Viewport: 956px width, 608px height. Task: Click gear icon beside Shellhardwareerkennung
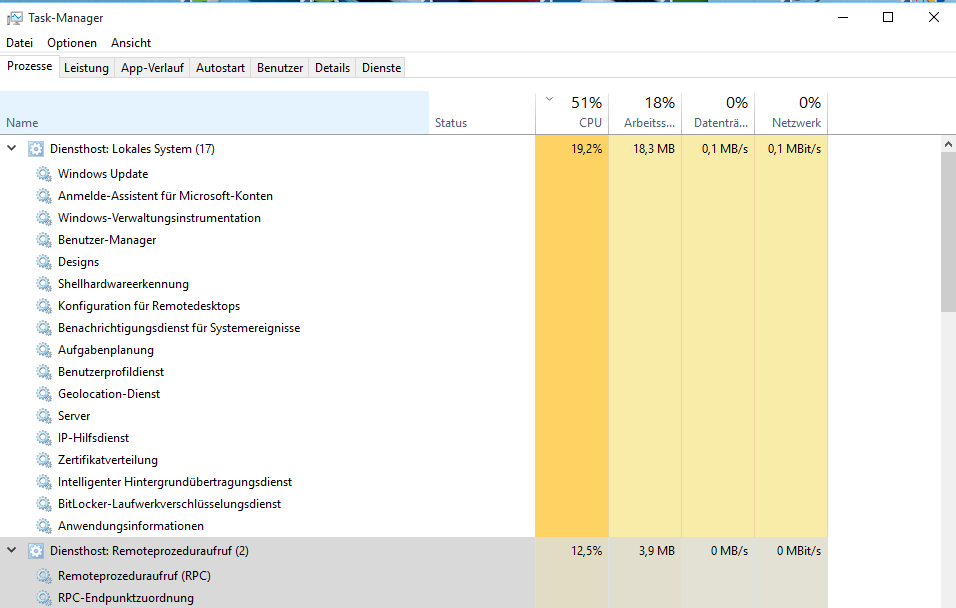pyautogui.click(x=43, y=284)
